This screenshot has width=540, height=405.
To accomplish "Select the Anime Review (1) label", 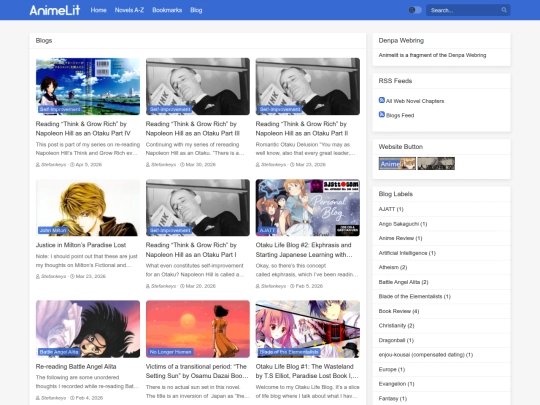I will (x=400, y=238).
